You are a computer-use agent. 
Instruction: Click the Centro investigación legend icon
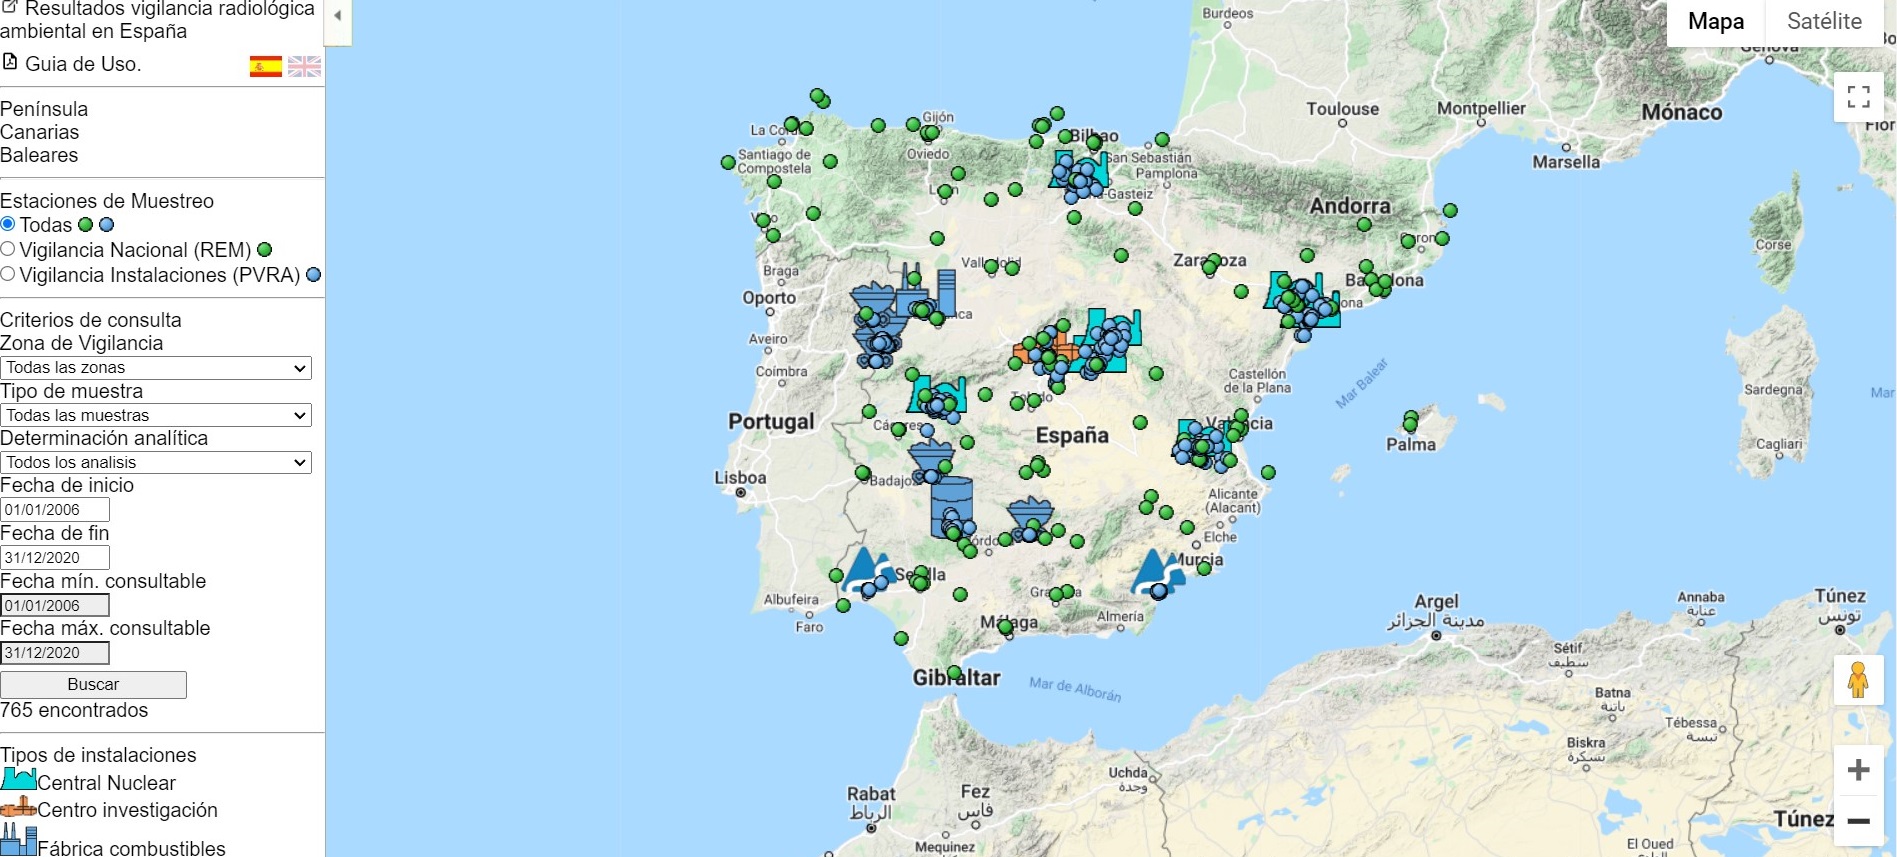18,807
